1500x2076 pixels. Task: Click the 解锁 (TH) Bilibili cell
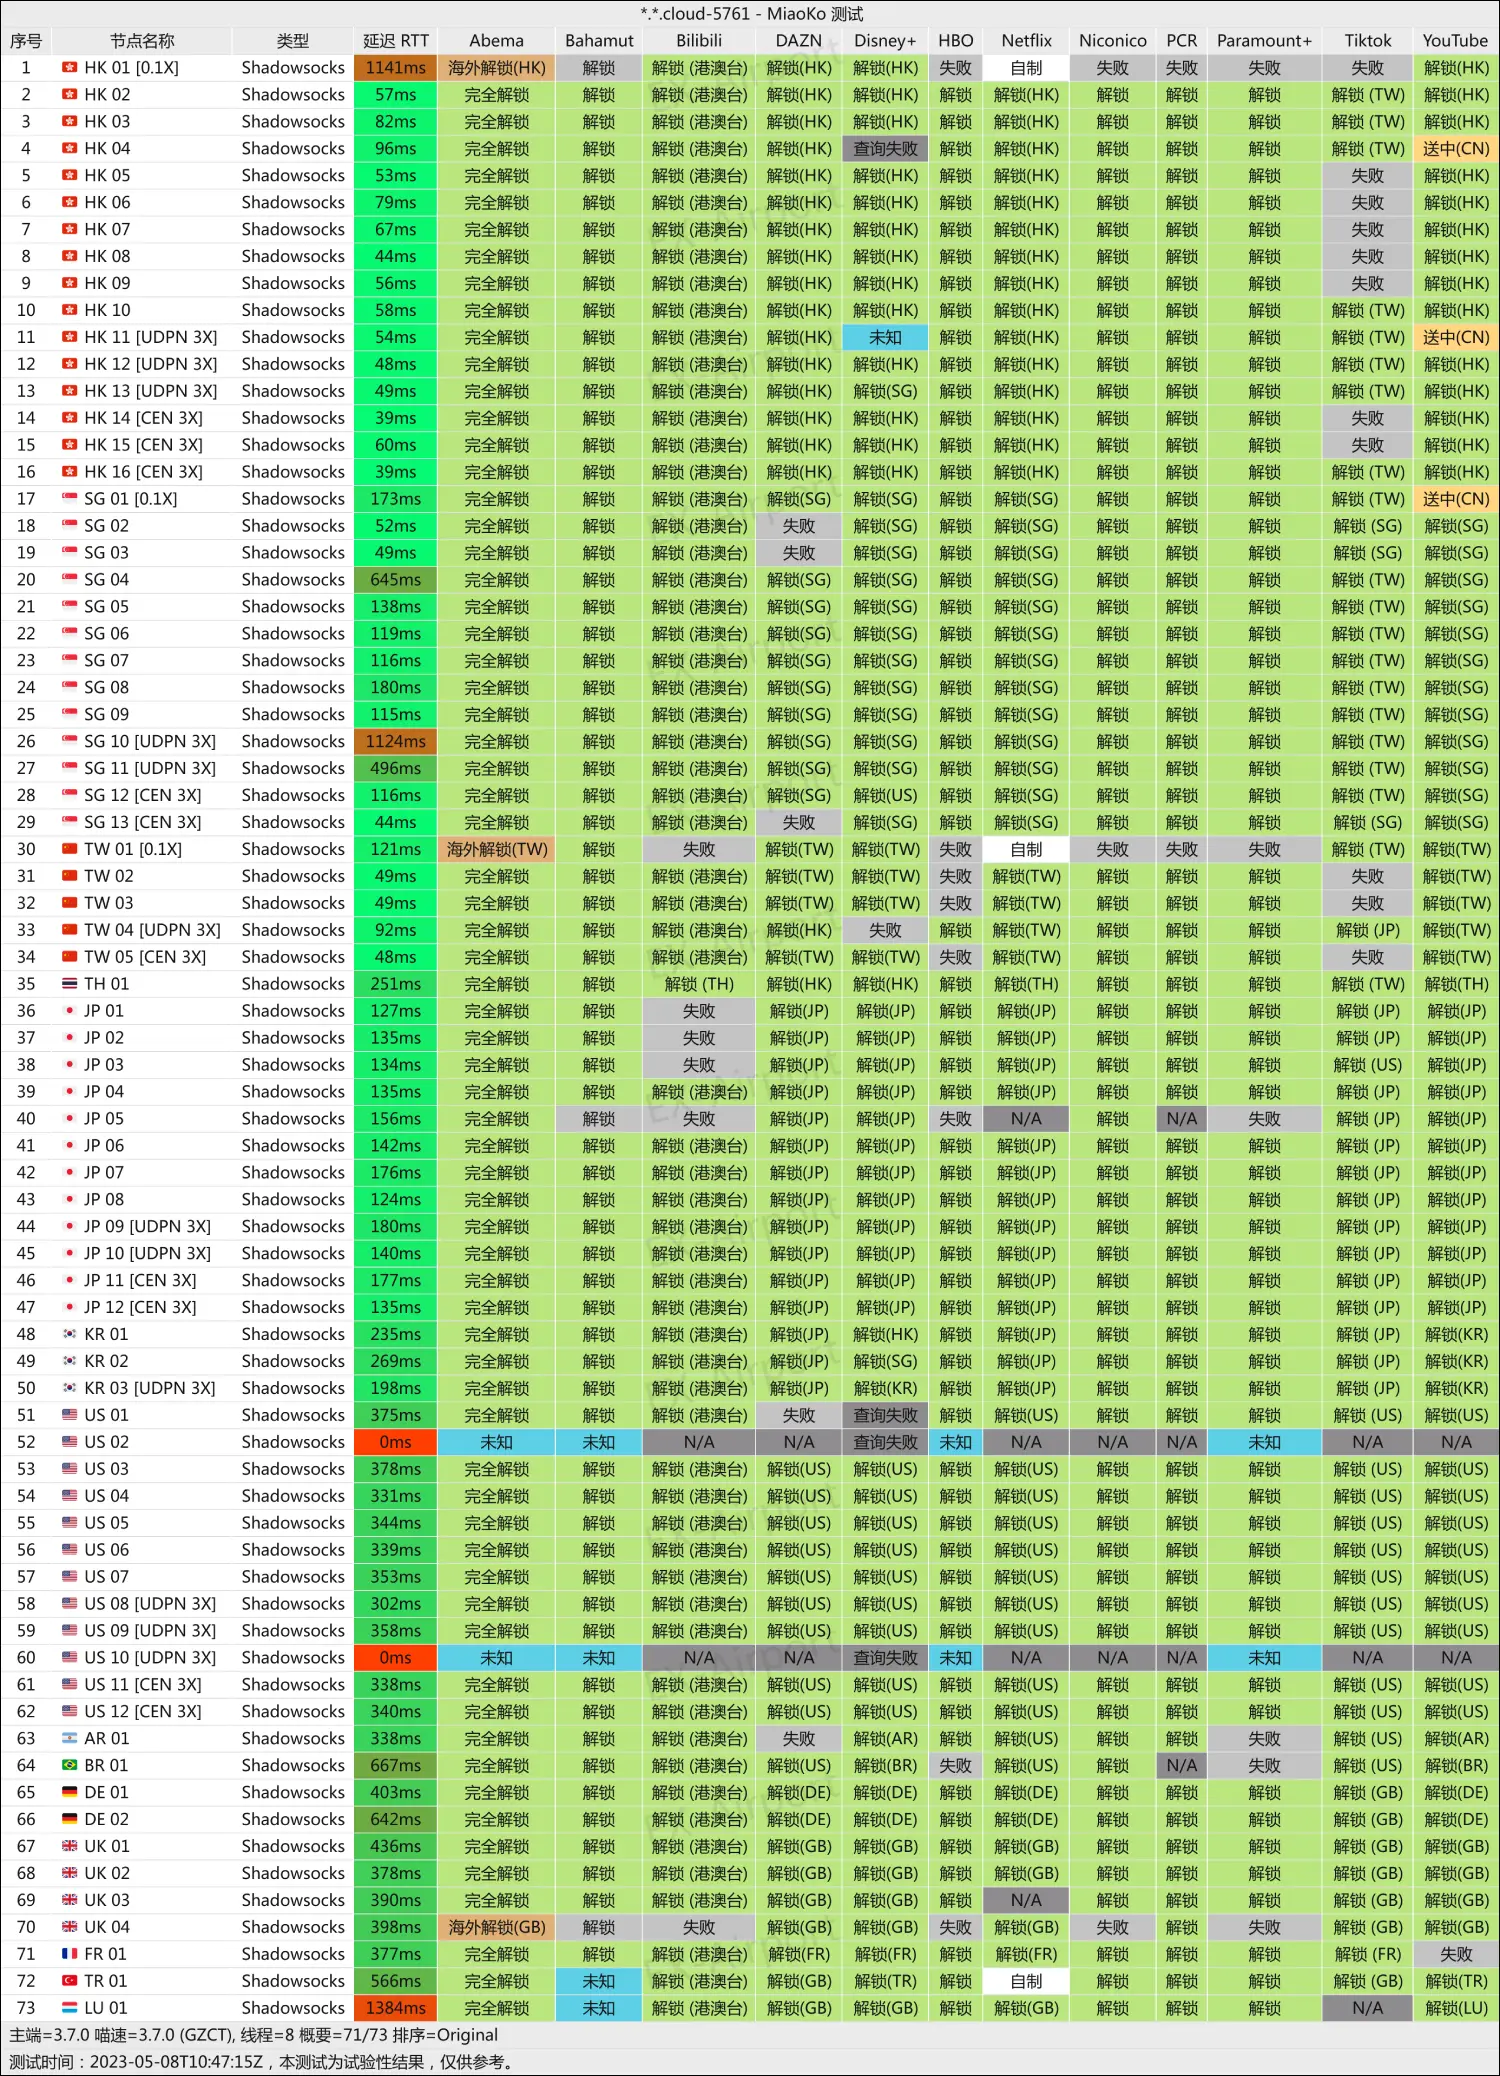699,984
